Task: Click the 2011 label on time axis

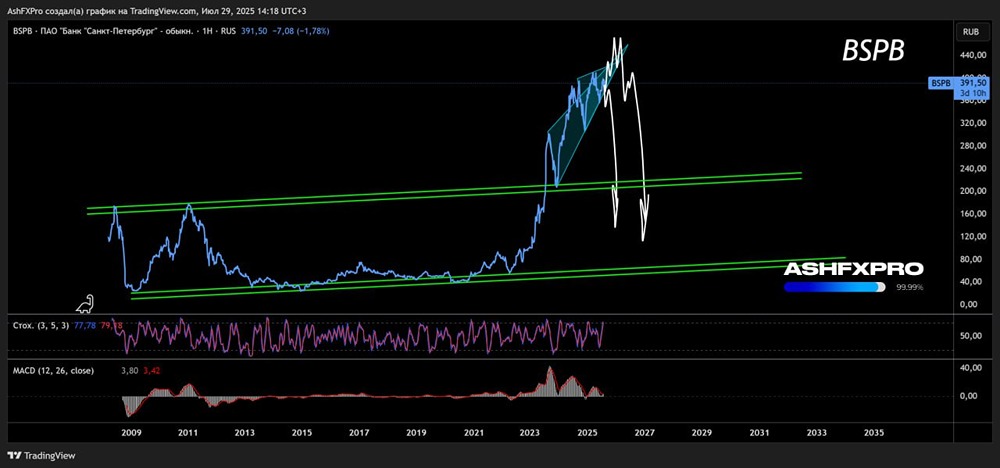Action: tap(187, 433)
